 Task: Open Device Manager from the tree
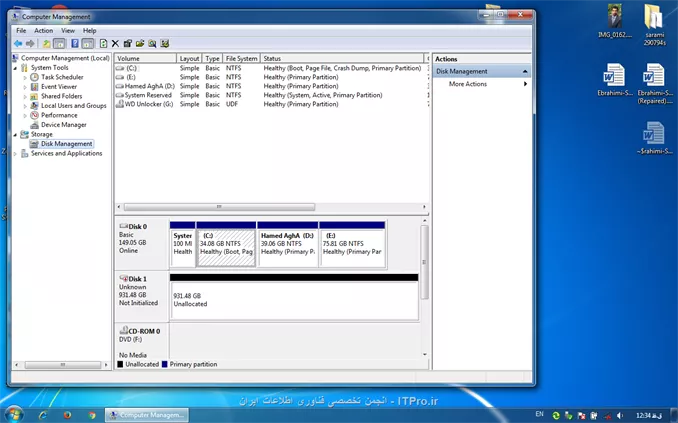point(64,125)
